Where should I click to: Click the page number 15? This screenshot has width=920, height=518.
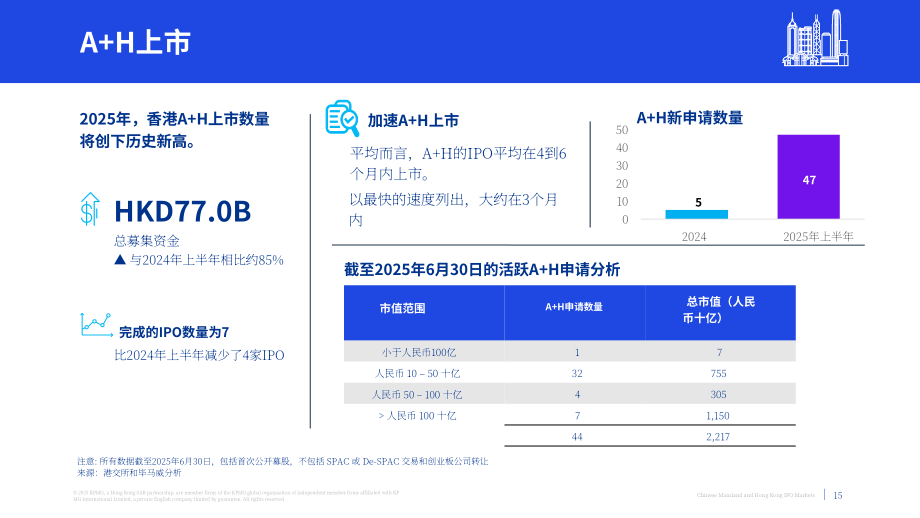pyautogui.click(x=838, y=496)
